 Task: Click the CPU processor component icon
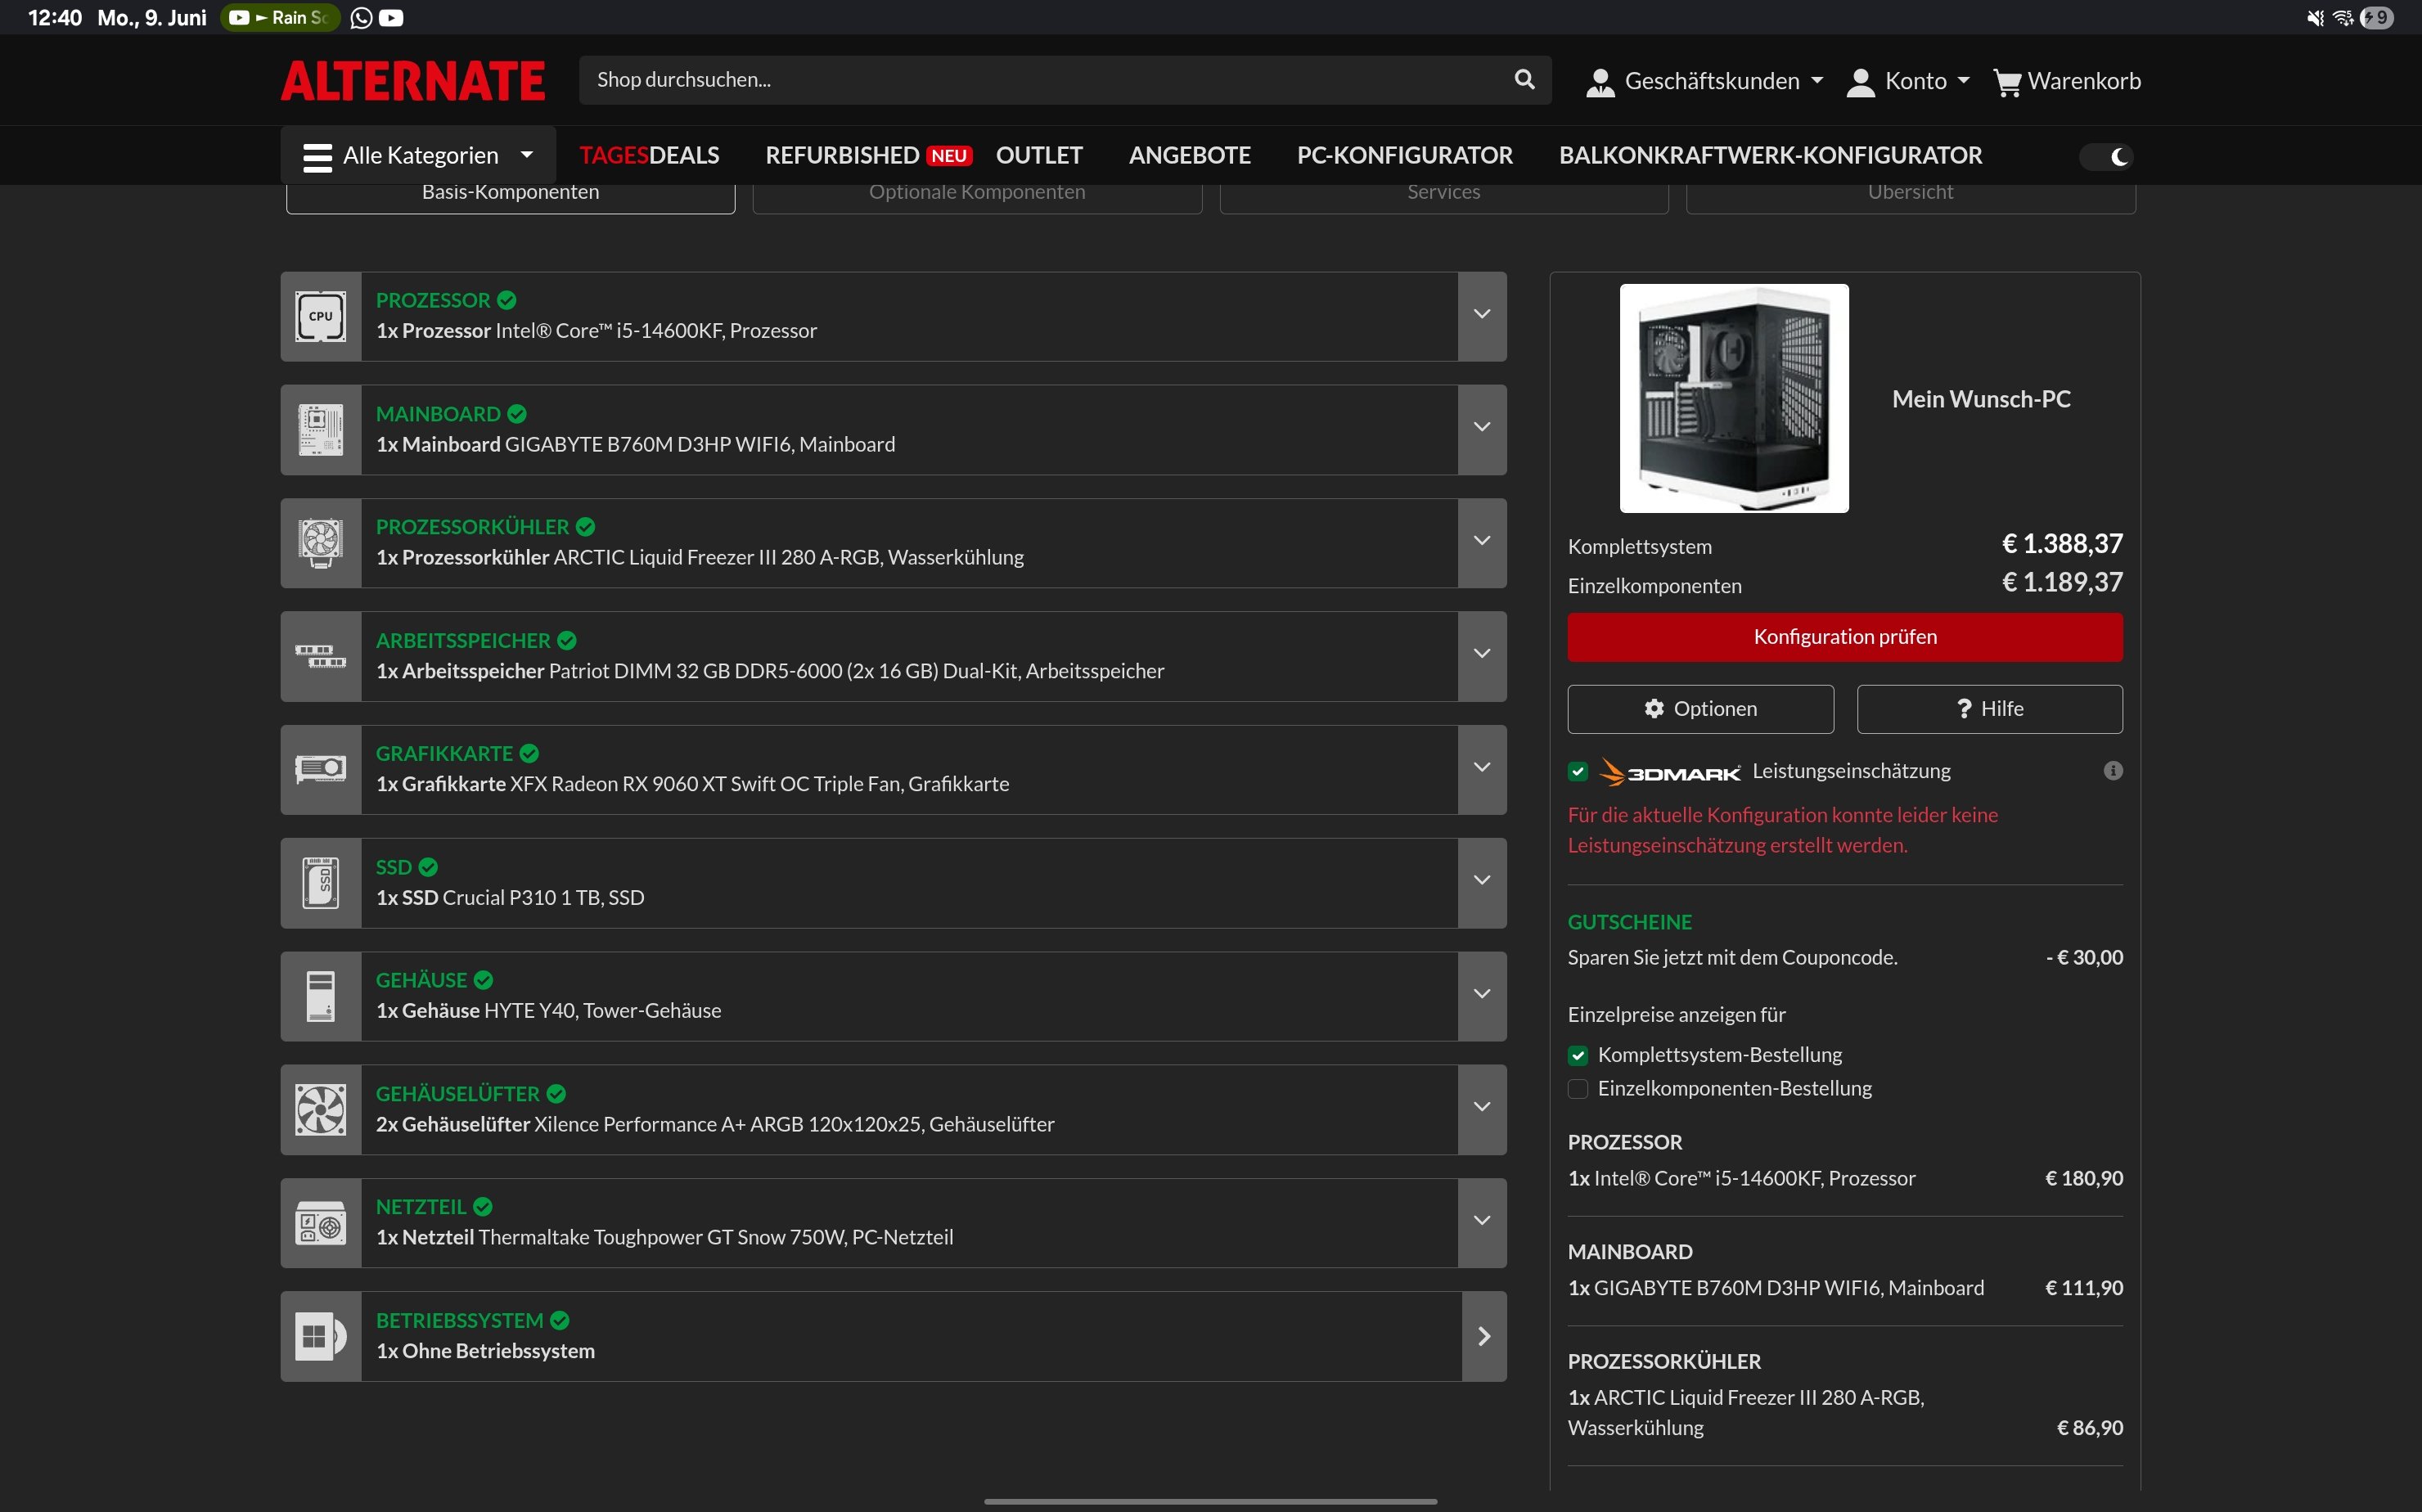320,316
